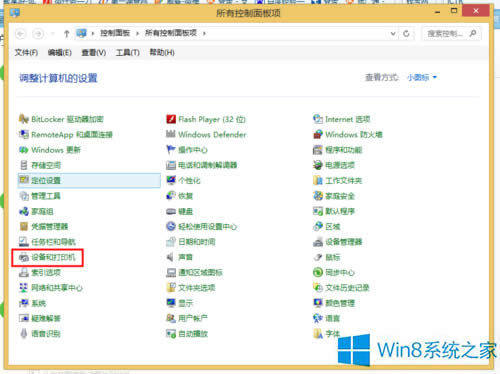Screen dimensions: 500x374
Task: Go up one level with Up arrow
Action: 66,34
